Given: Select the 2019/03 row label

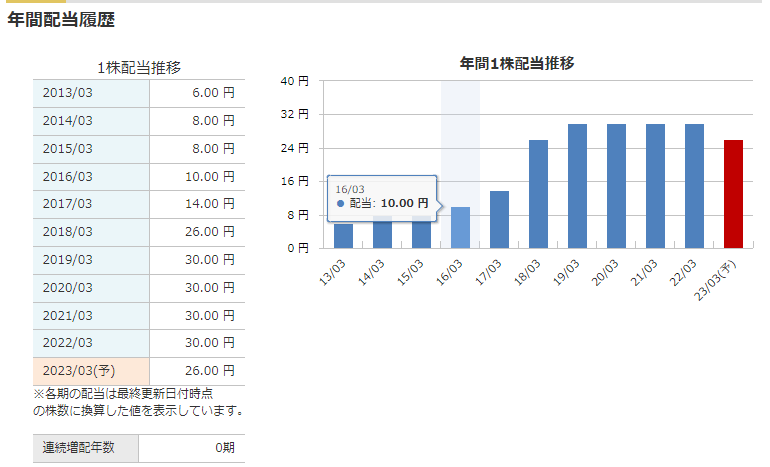Looking at the screenshot, I should [x=67, y=260].
